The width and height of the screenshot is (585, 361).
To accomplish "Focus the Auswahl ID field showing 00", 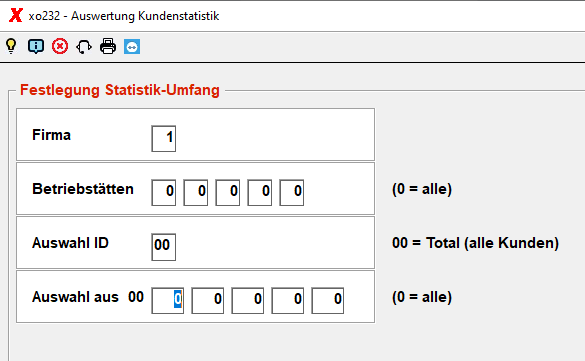I will [x=163, y=247].
